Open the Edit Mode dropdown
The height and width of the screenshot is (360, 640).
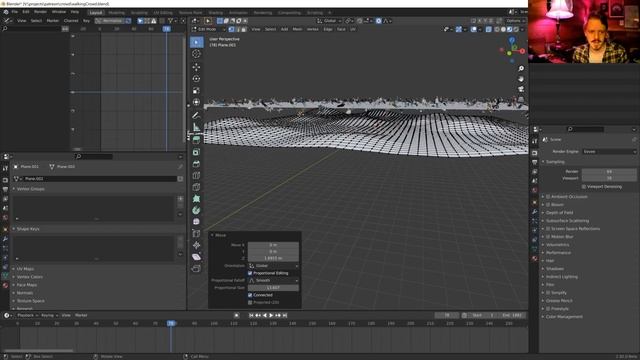[208, 29]
